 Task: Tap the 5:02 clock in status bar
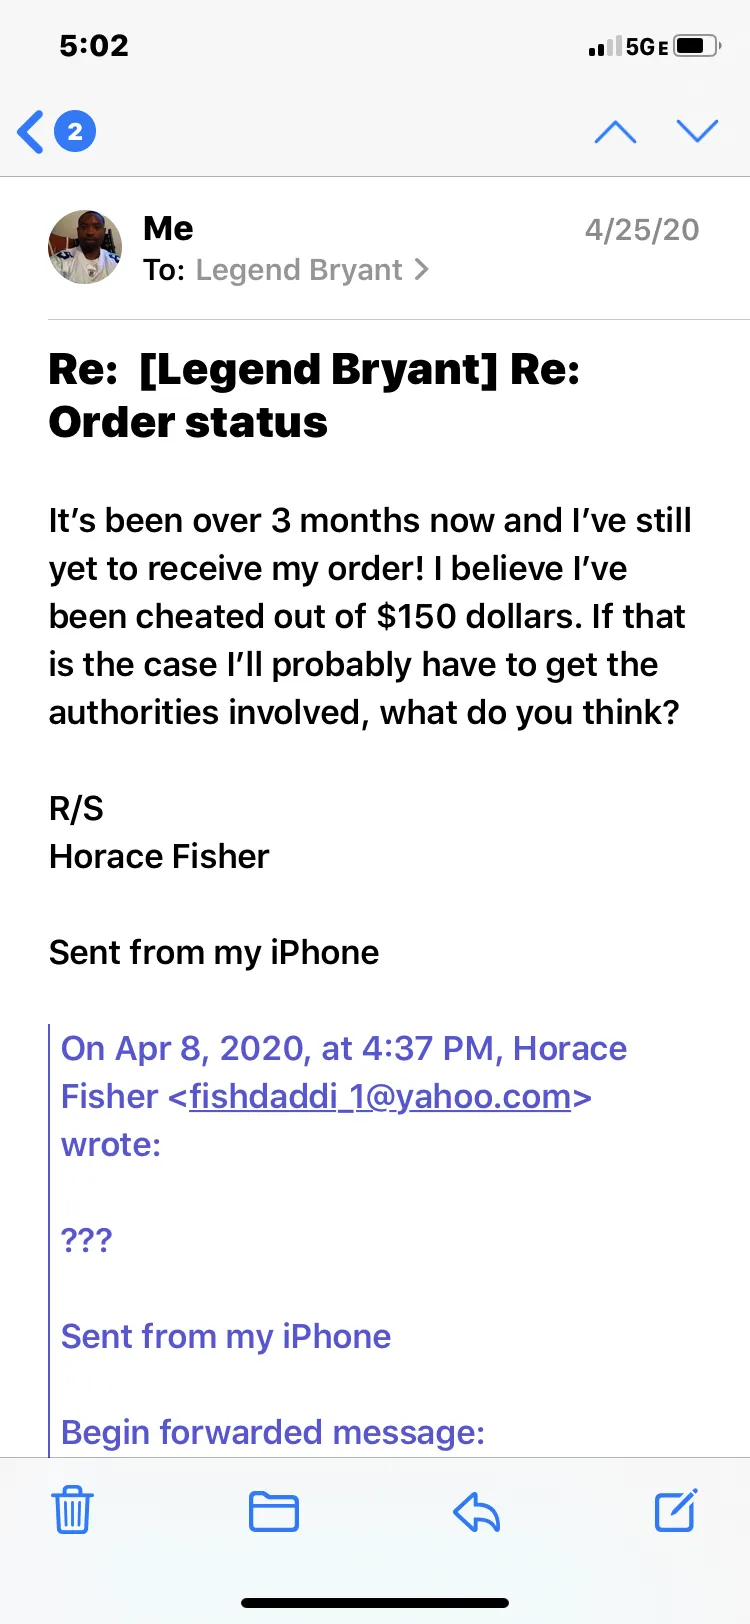[x=94, y=45]
